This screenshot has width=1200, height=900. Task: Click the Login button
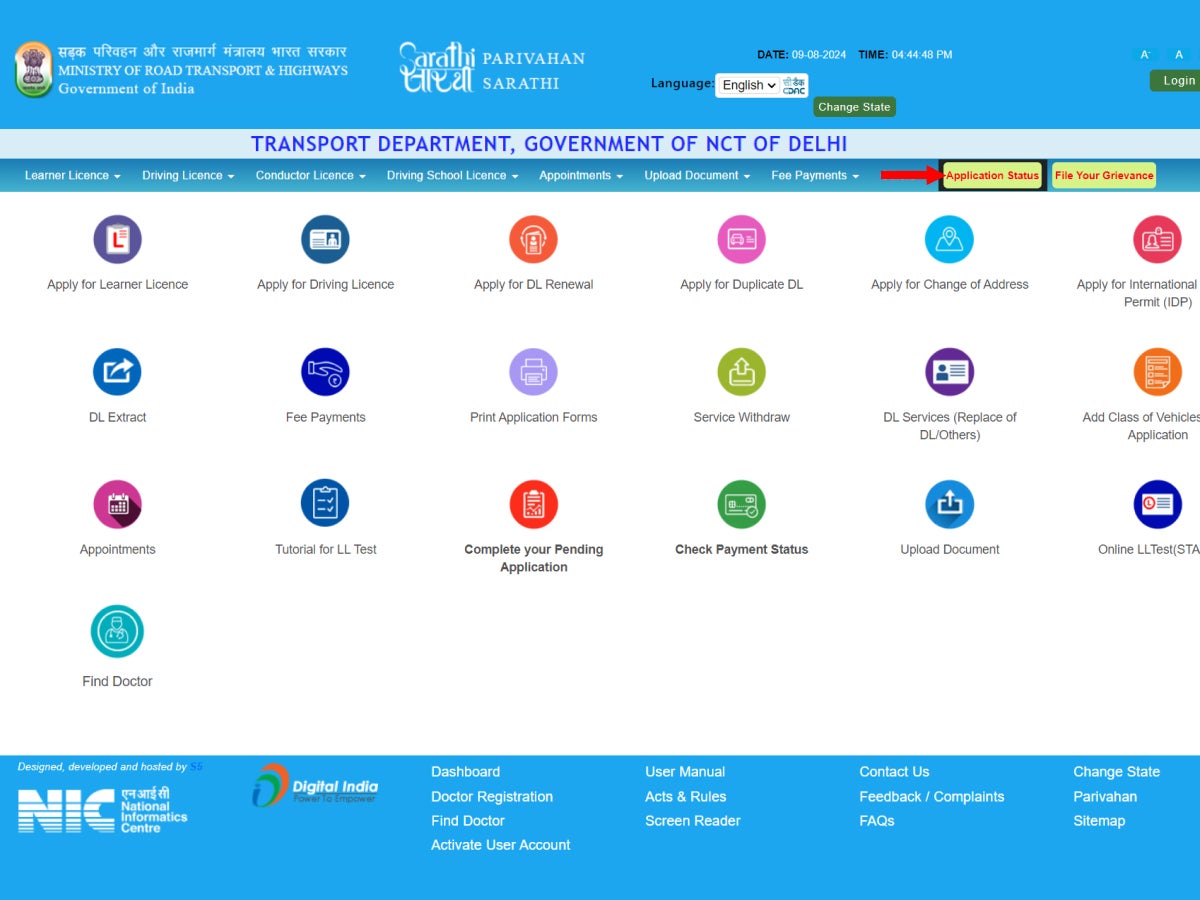1178,80
